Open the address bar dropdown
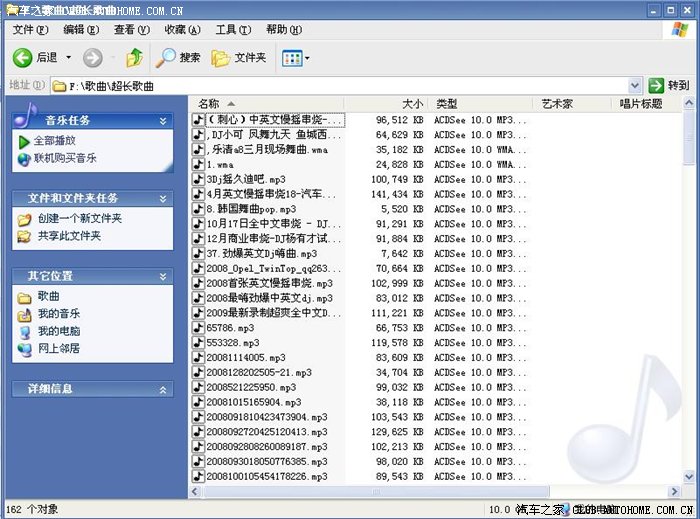 (635, 85)
